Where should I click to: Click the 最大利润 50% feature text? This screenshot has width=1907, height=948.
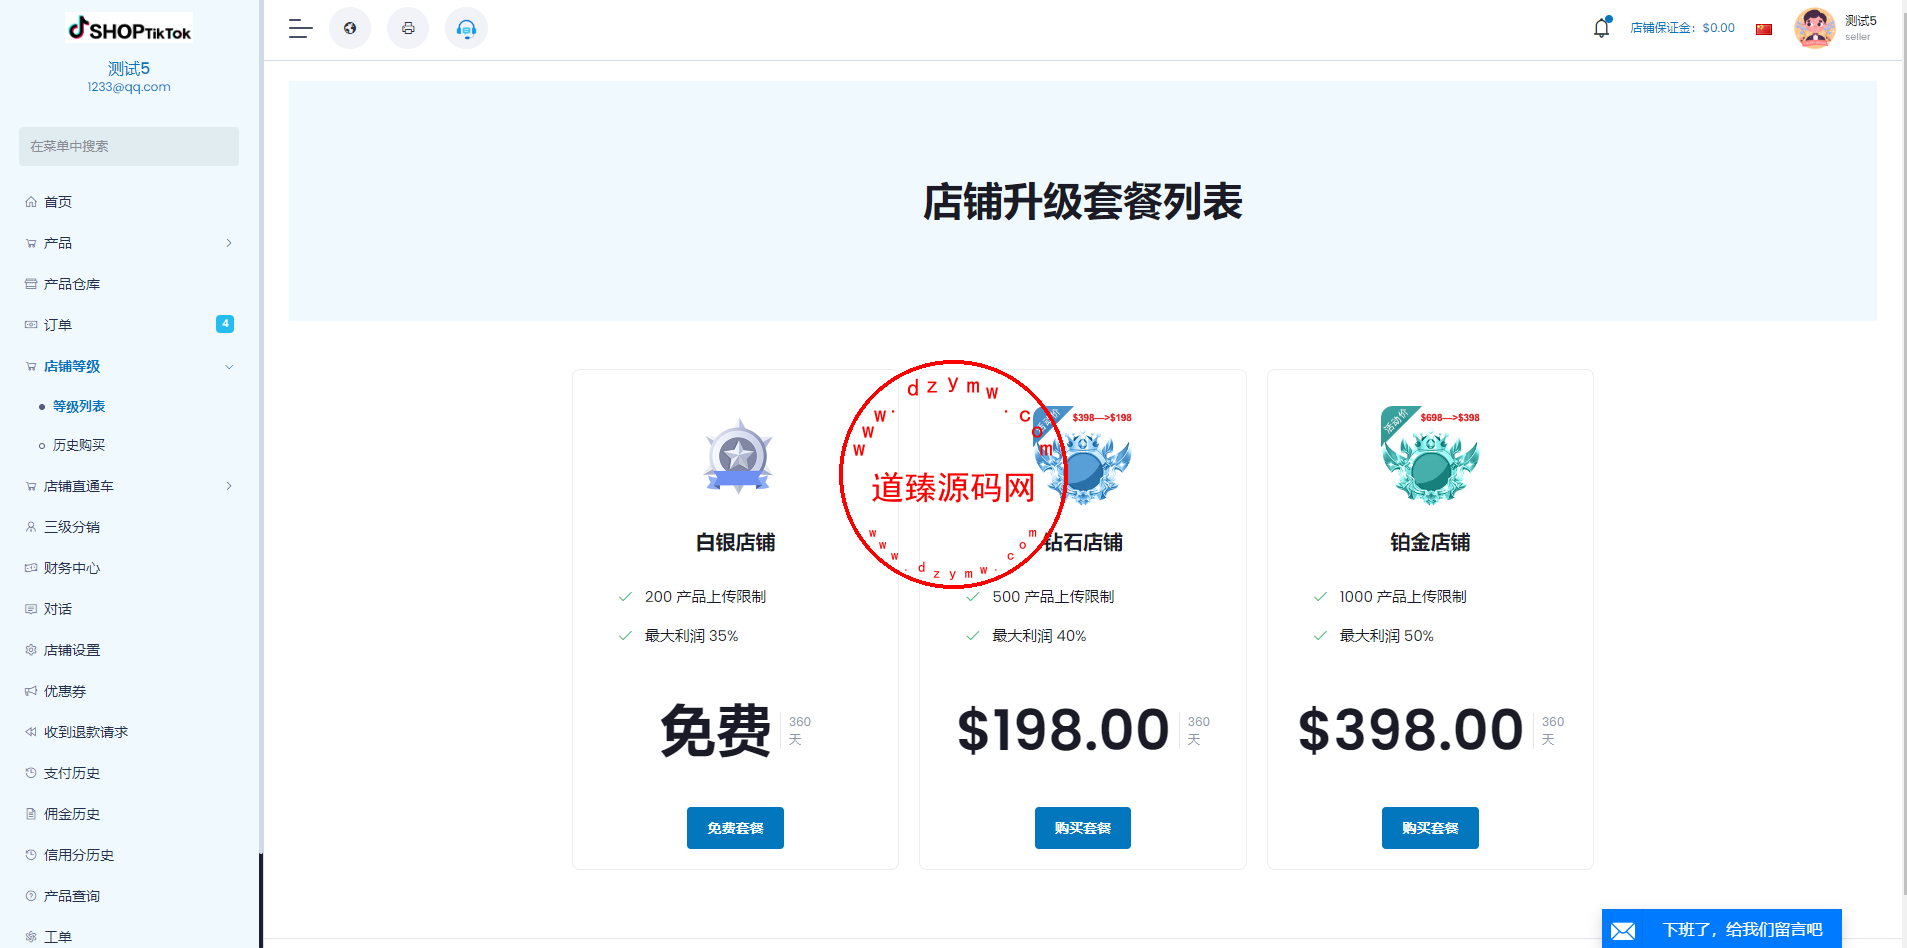(x=1386, y=636)
